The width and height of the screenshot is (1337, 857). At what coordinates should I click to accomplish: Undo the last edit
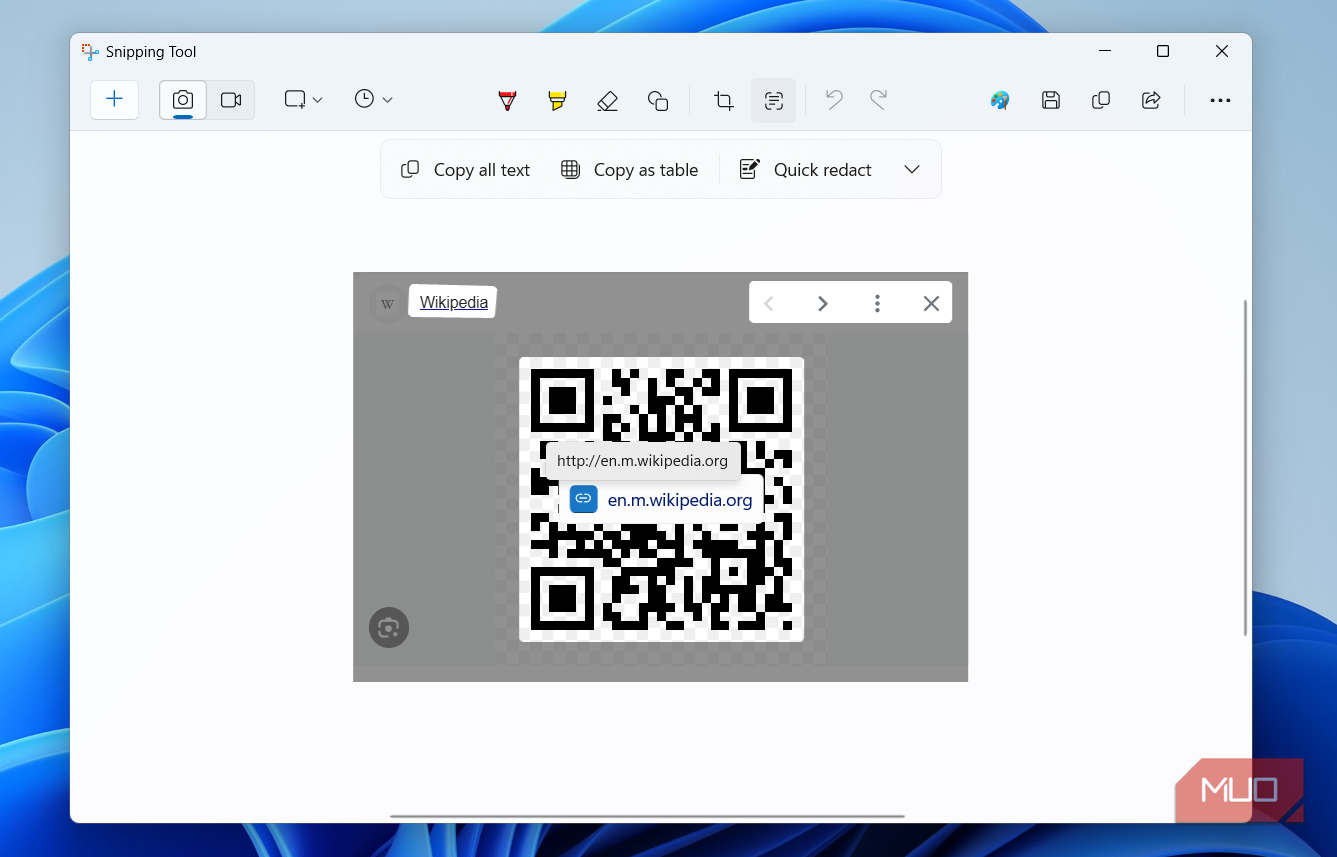834,99
